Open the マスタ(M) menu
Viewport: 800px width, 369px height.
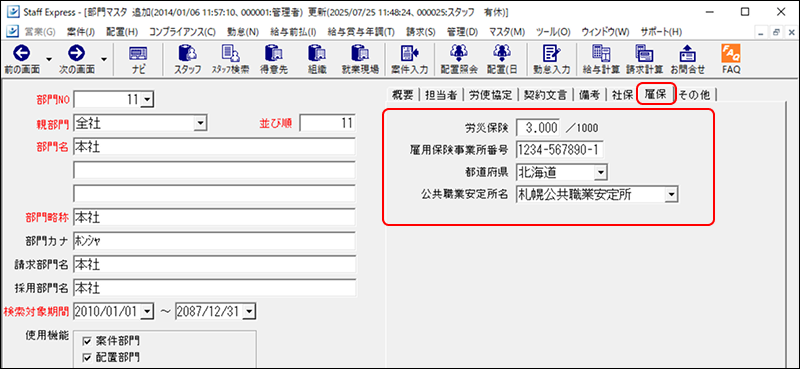point(507,32)
